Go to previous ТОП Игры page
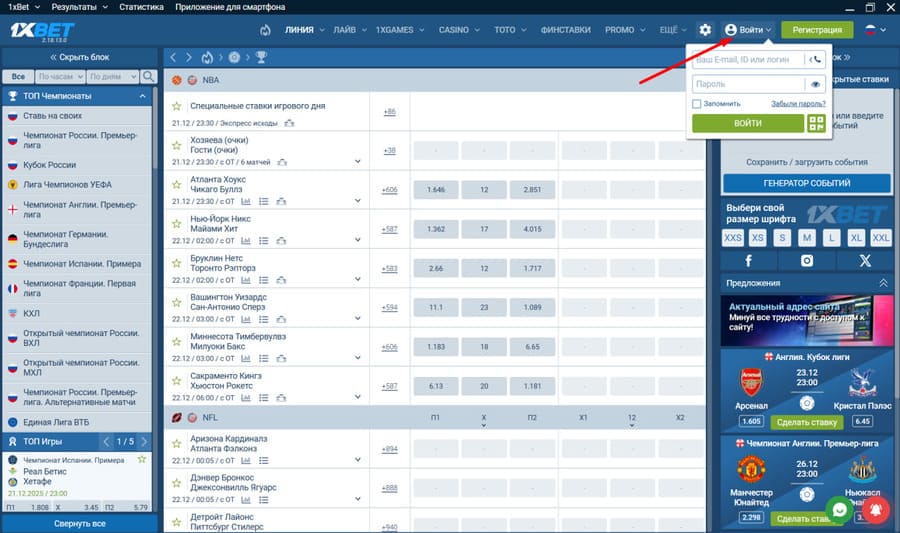The width and height of the screenshot is (900, 533). click(x=106, y=441)
